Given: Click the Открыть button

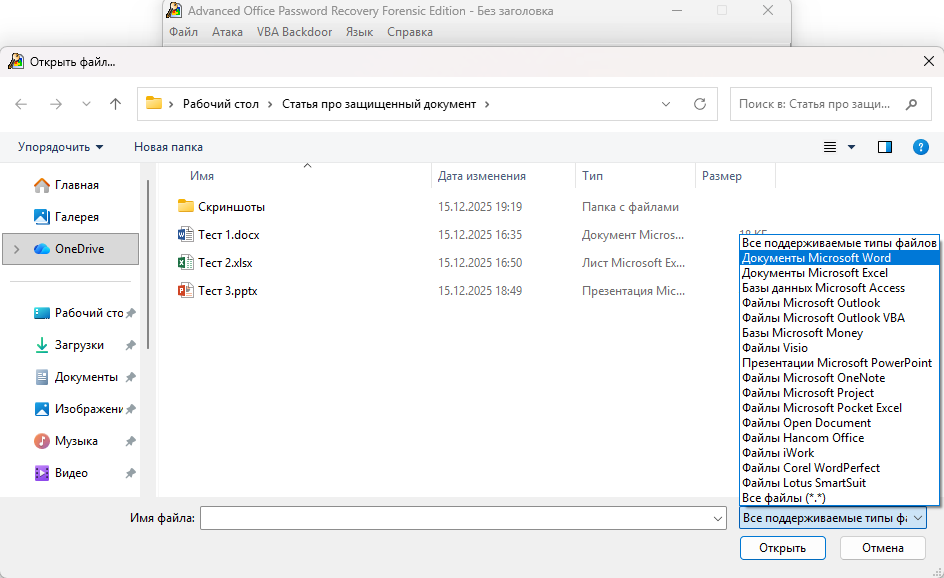Looking at the screenshot, I should click(783, 548).
